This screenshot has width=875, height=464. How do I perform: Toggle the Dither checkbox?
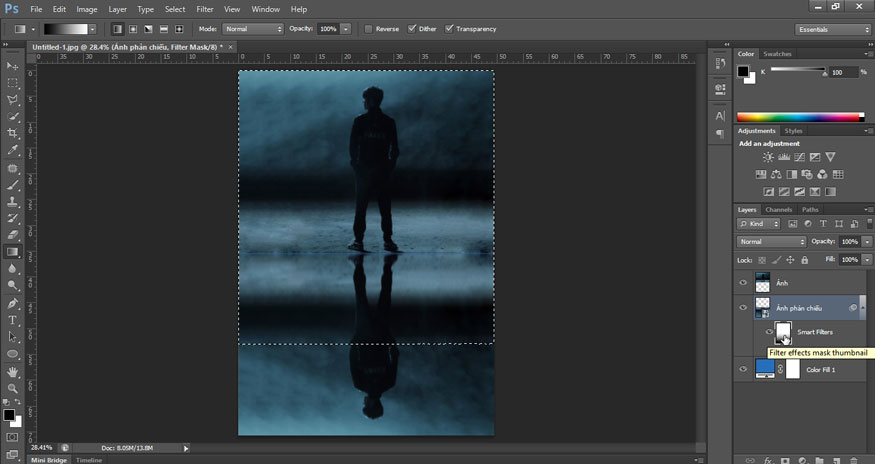(412, 29)
